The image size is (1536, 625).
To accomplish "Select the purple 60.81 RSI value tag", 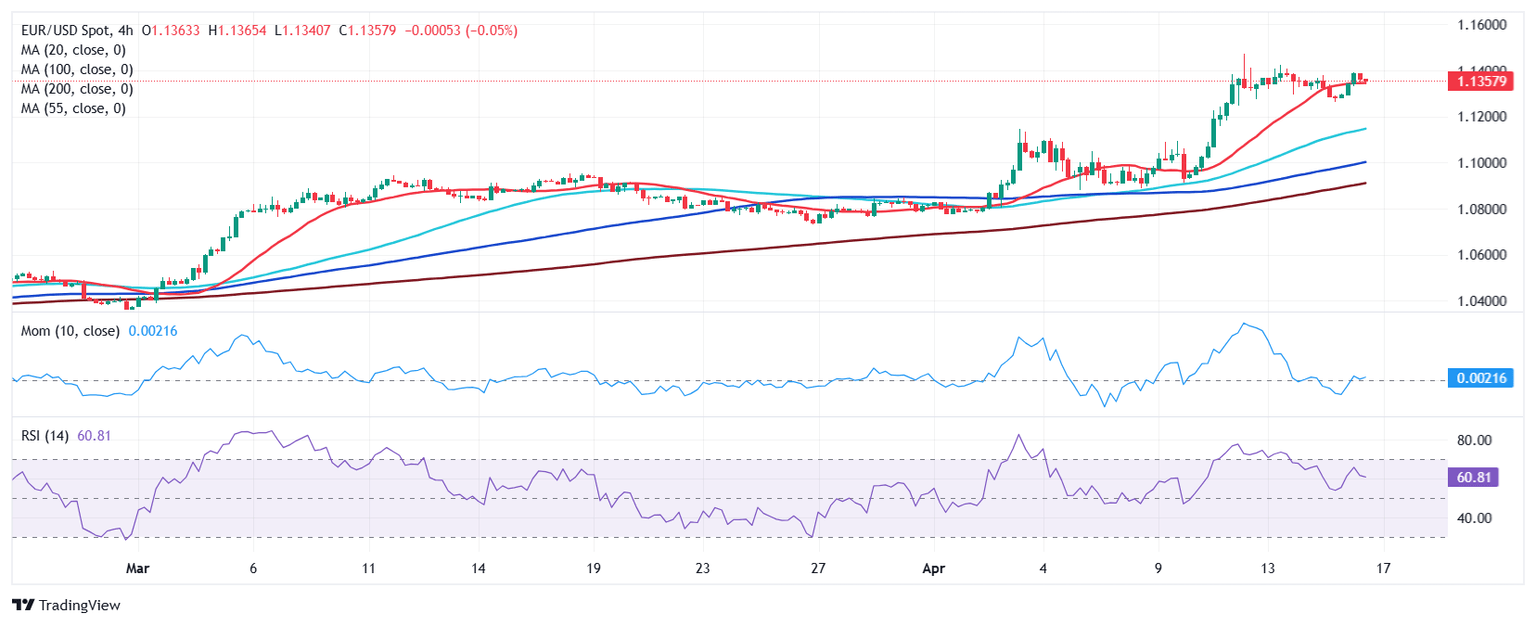I will 1475,478.
